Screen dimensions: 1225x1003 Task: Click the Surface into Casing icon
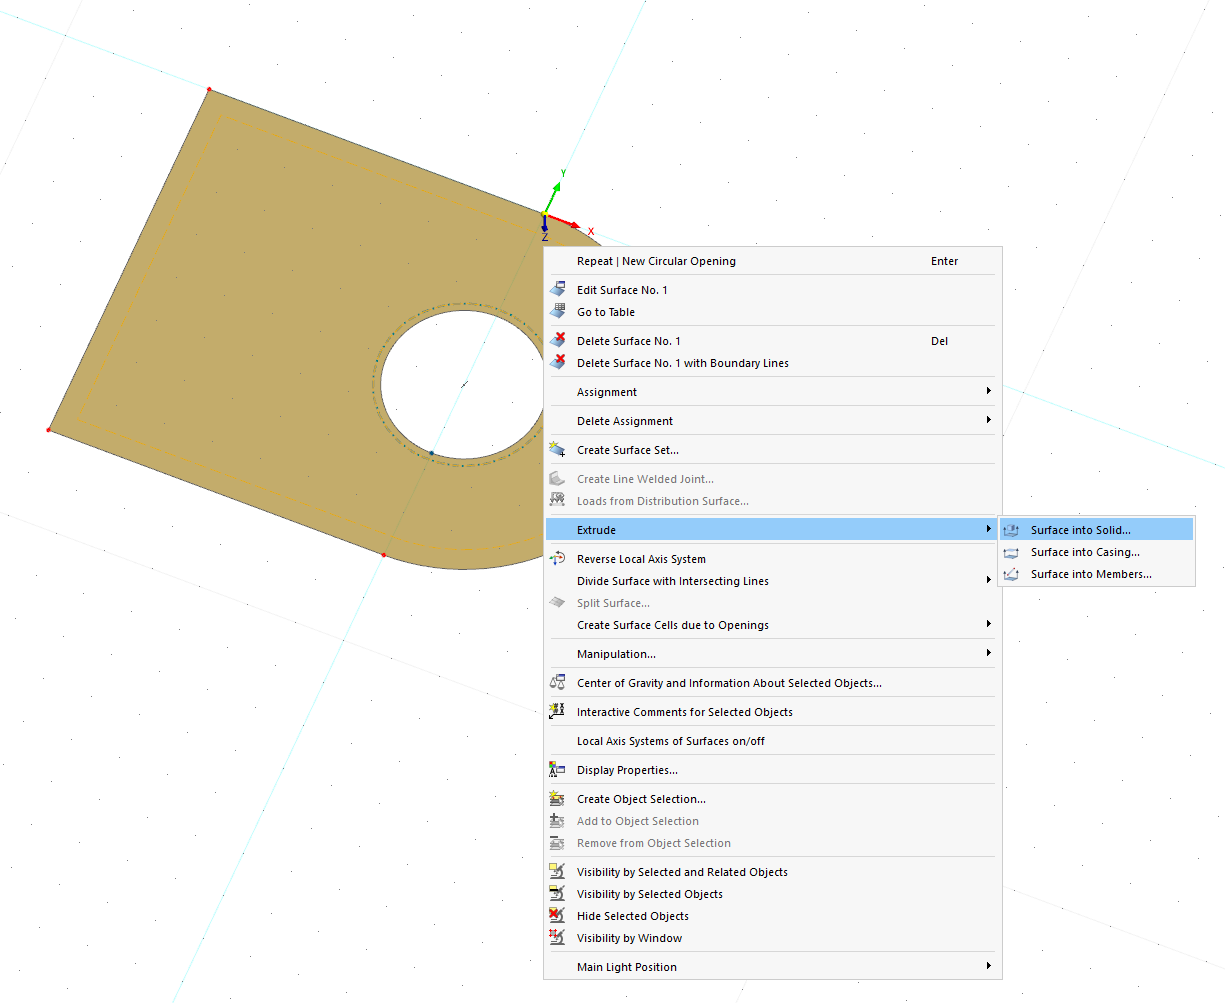(1012, 552)
